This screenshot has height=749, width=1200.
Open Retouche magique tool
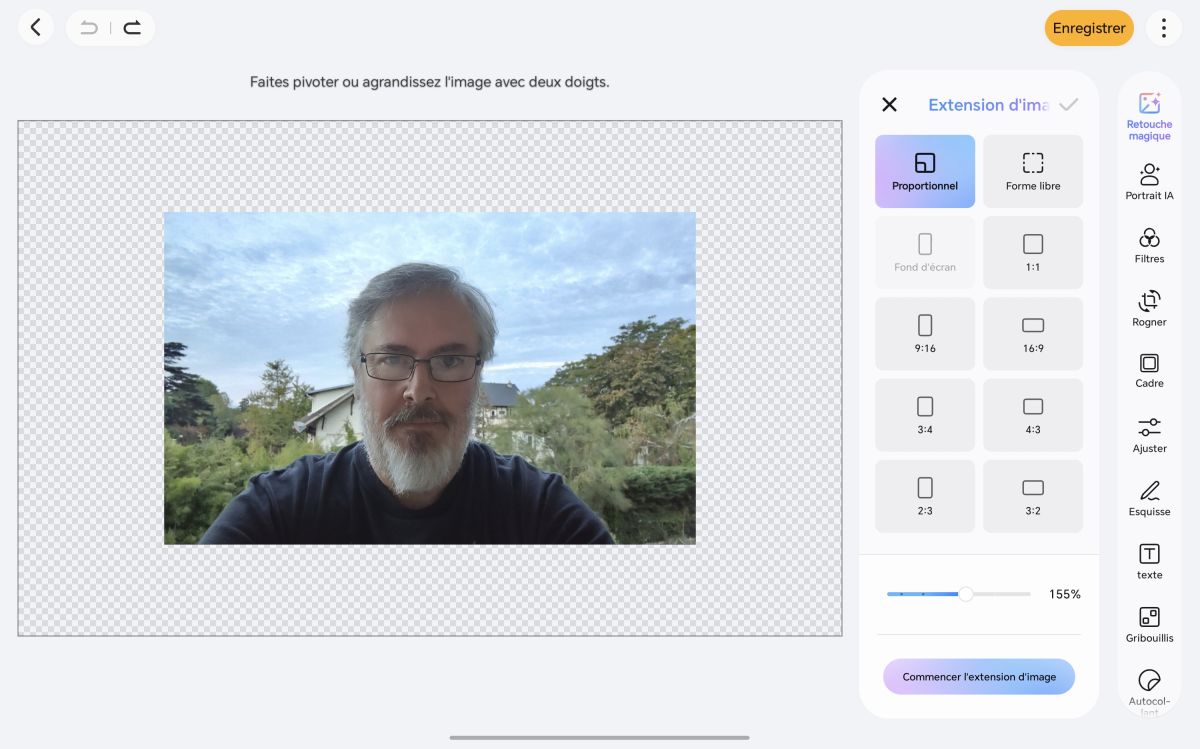(1150, 116)
